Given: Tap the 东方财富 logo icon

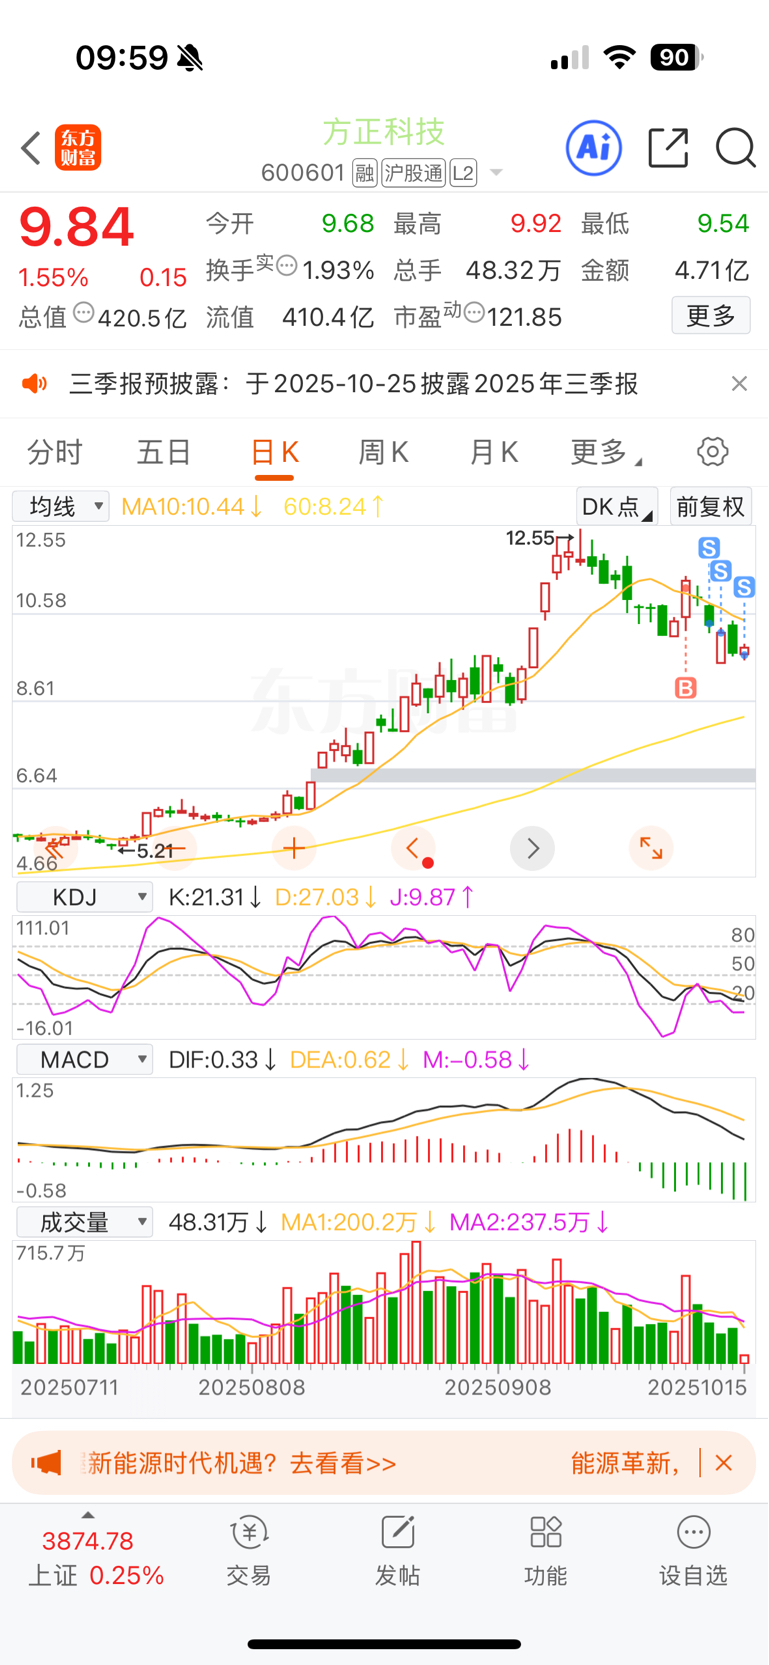Looking at the screenshot, I should 78,148.
